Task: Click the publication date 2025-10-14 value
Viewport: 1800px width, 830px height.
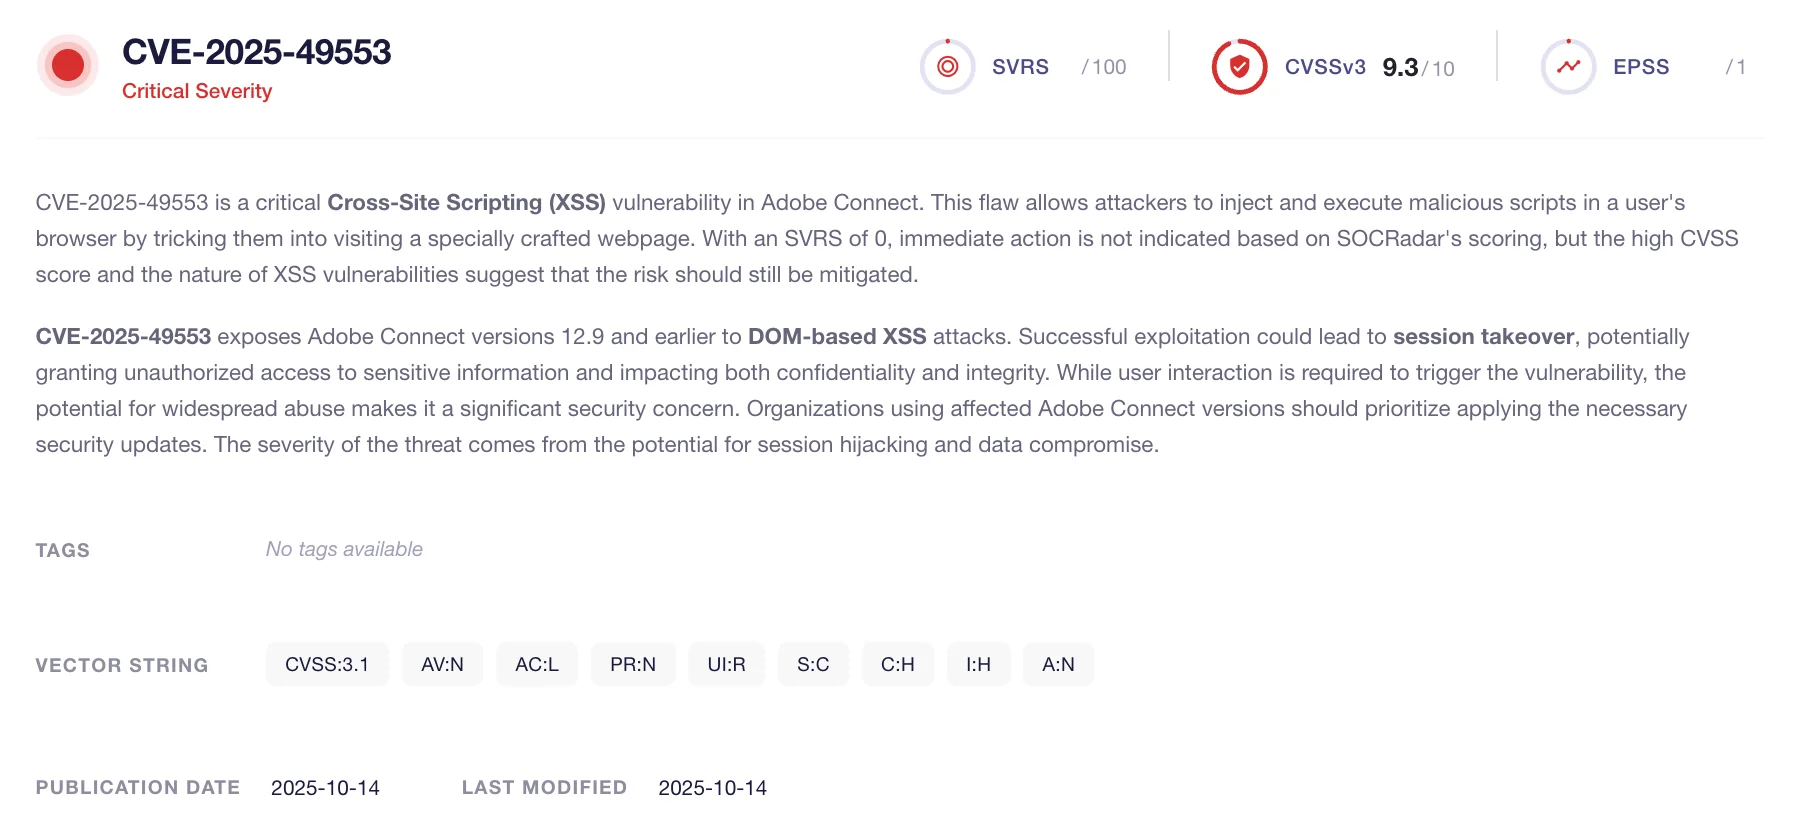Action: [325, 788]
